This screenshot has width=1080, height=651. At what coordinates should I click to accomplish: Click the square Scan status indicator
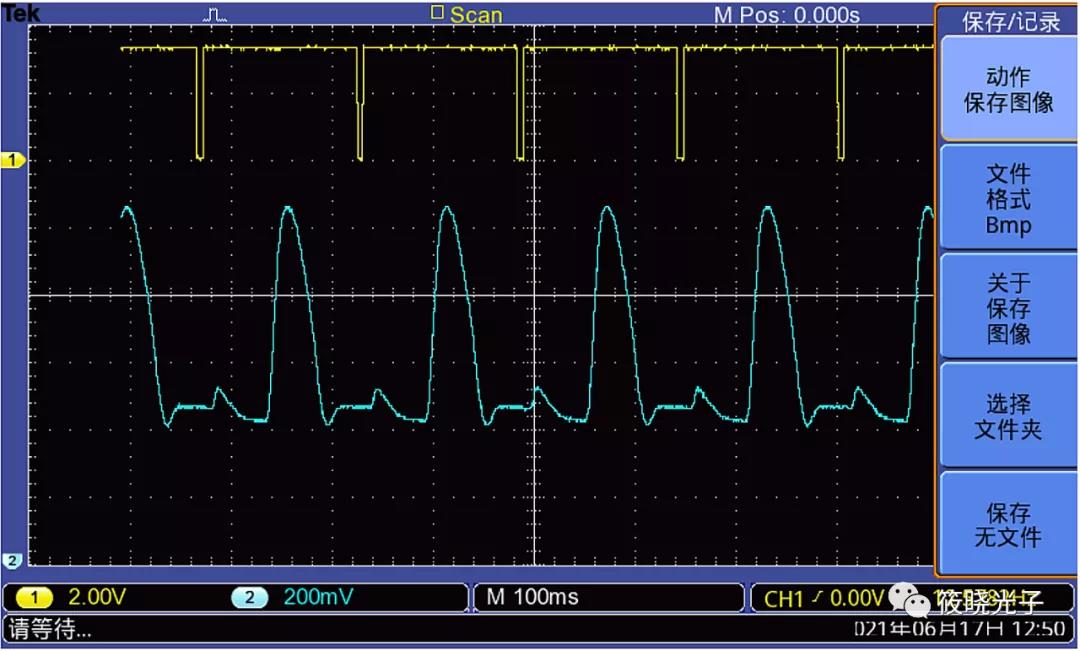437,13
